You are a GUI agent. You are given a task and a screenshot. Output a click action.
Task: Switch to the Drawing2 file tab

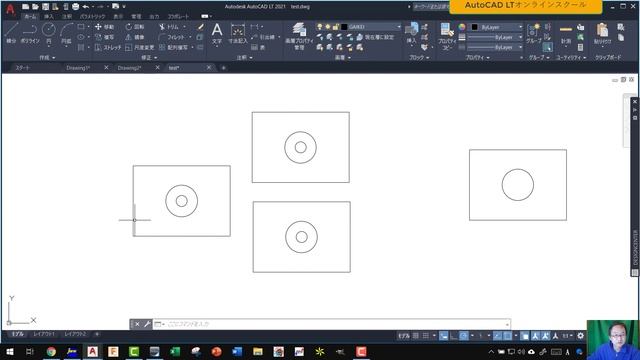point(129,68)
